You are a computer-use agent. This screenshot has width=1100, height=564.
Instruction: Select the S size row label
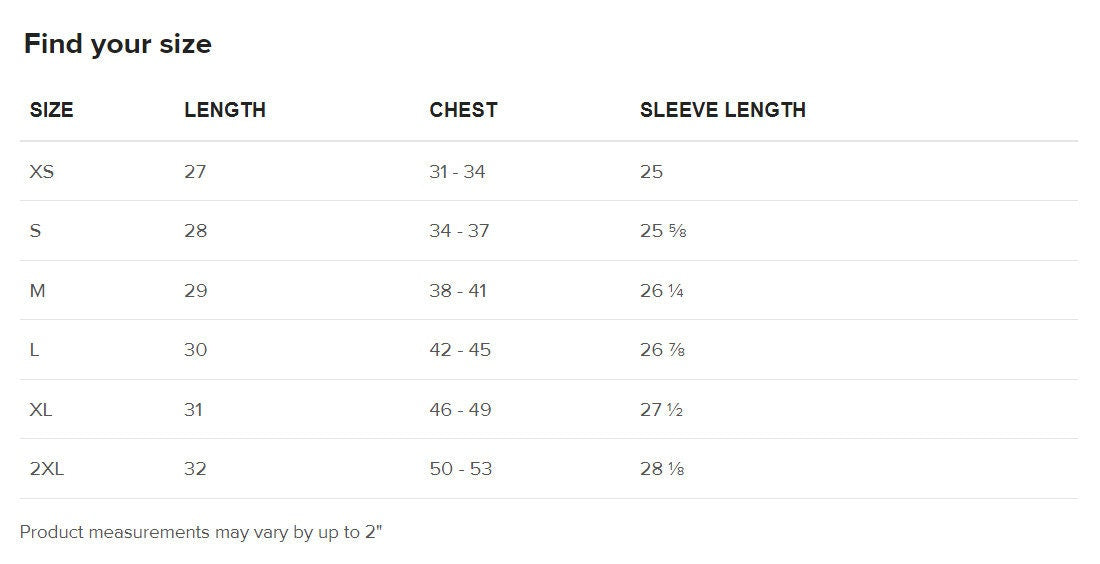36,231
